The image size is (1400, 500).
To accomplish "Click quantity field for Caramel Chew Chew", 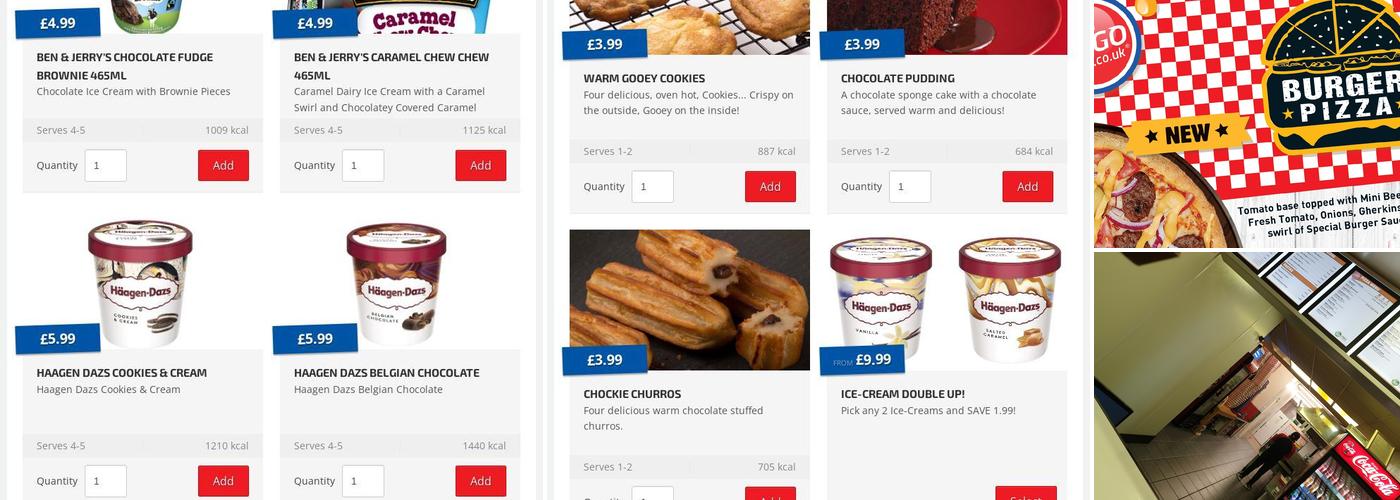I will tap(363, 166).
